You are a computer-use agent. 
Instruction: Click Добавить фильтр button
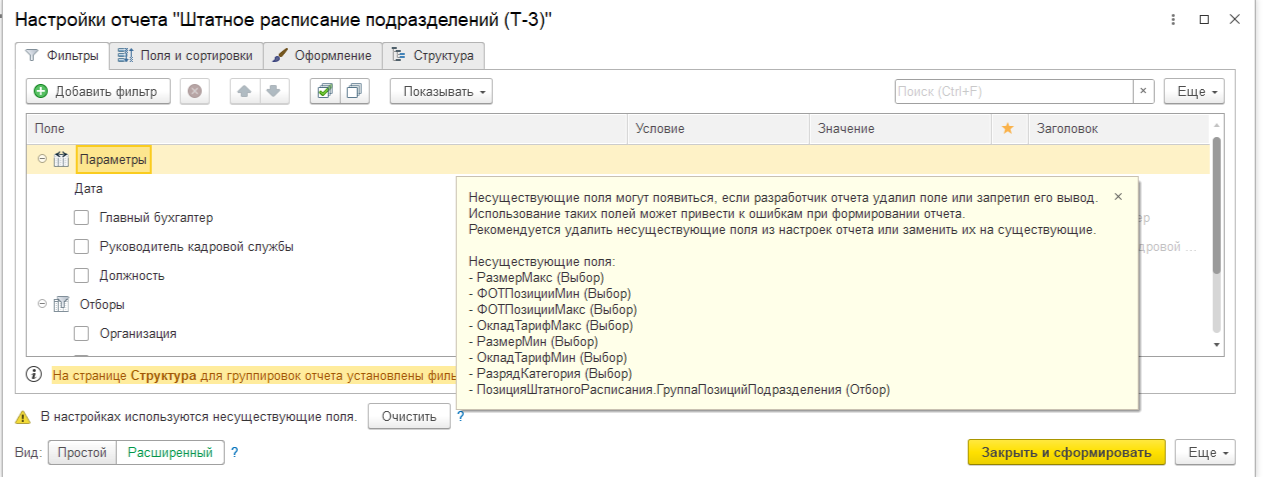[x=98, y=91]
